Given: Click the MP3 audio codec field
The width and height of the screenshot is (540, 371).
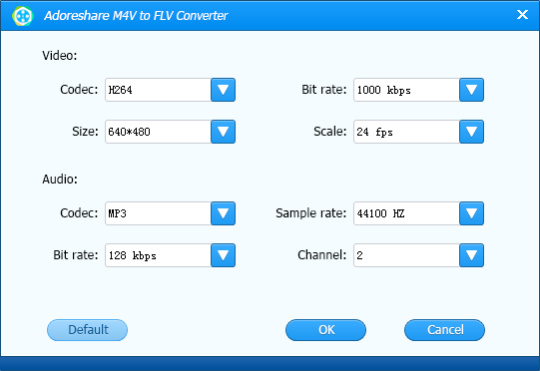Looking at the screenshot, I should tap(158, 213).
